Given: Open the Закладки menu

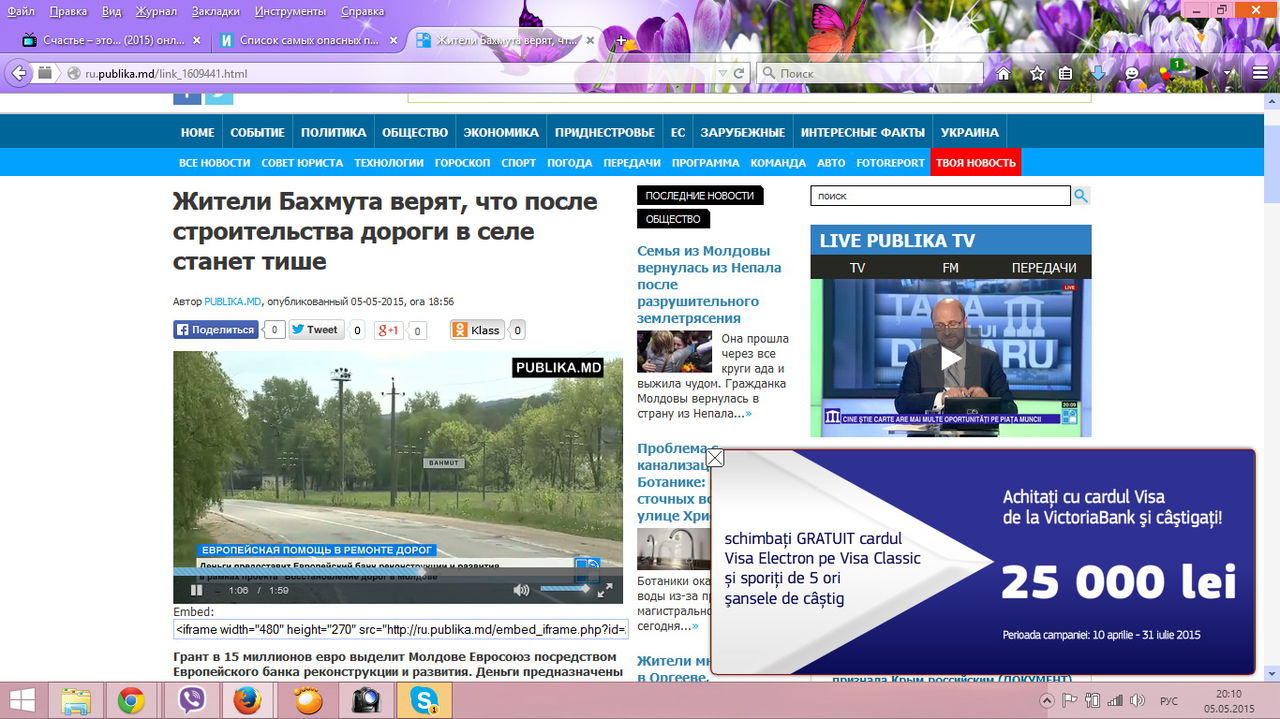Looking at the screenshot, I should click(x=214, y=11).
